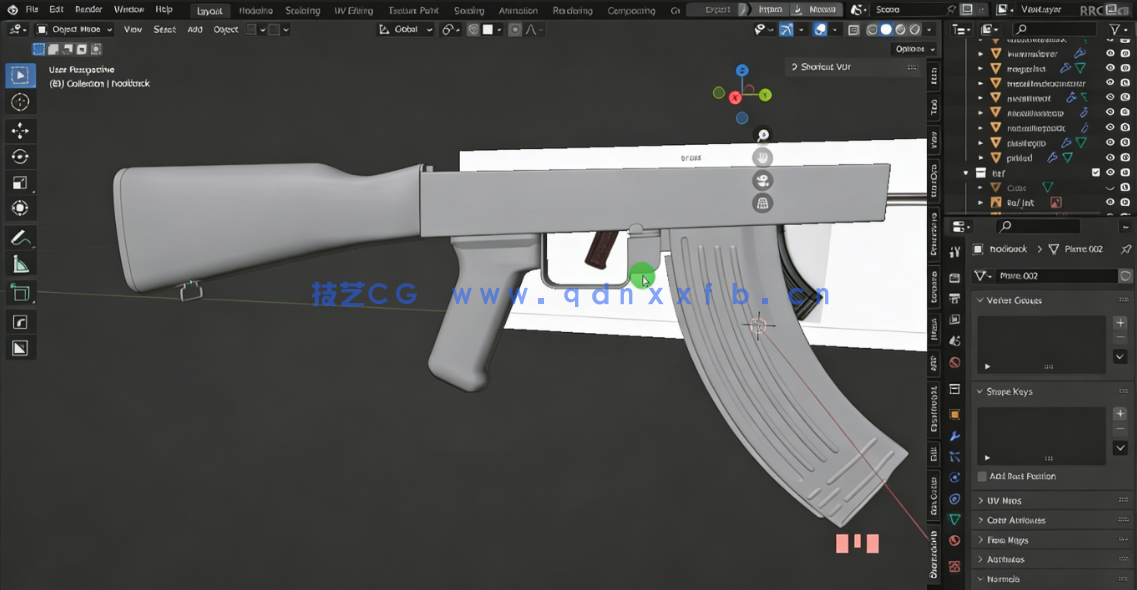Activate the Measure tool

21,263
